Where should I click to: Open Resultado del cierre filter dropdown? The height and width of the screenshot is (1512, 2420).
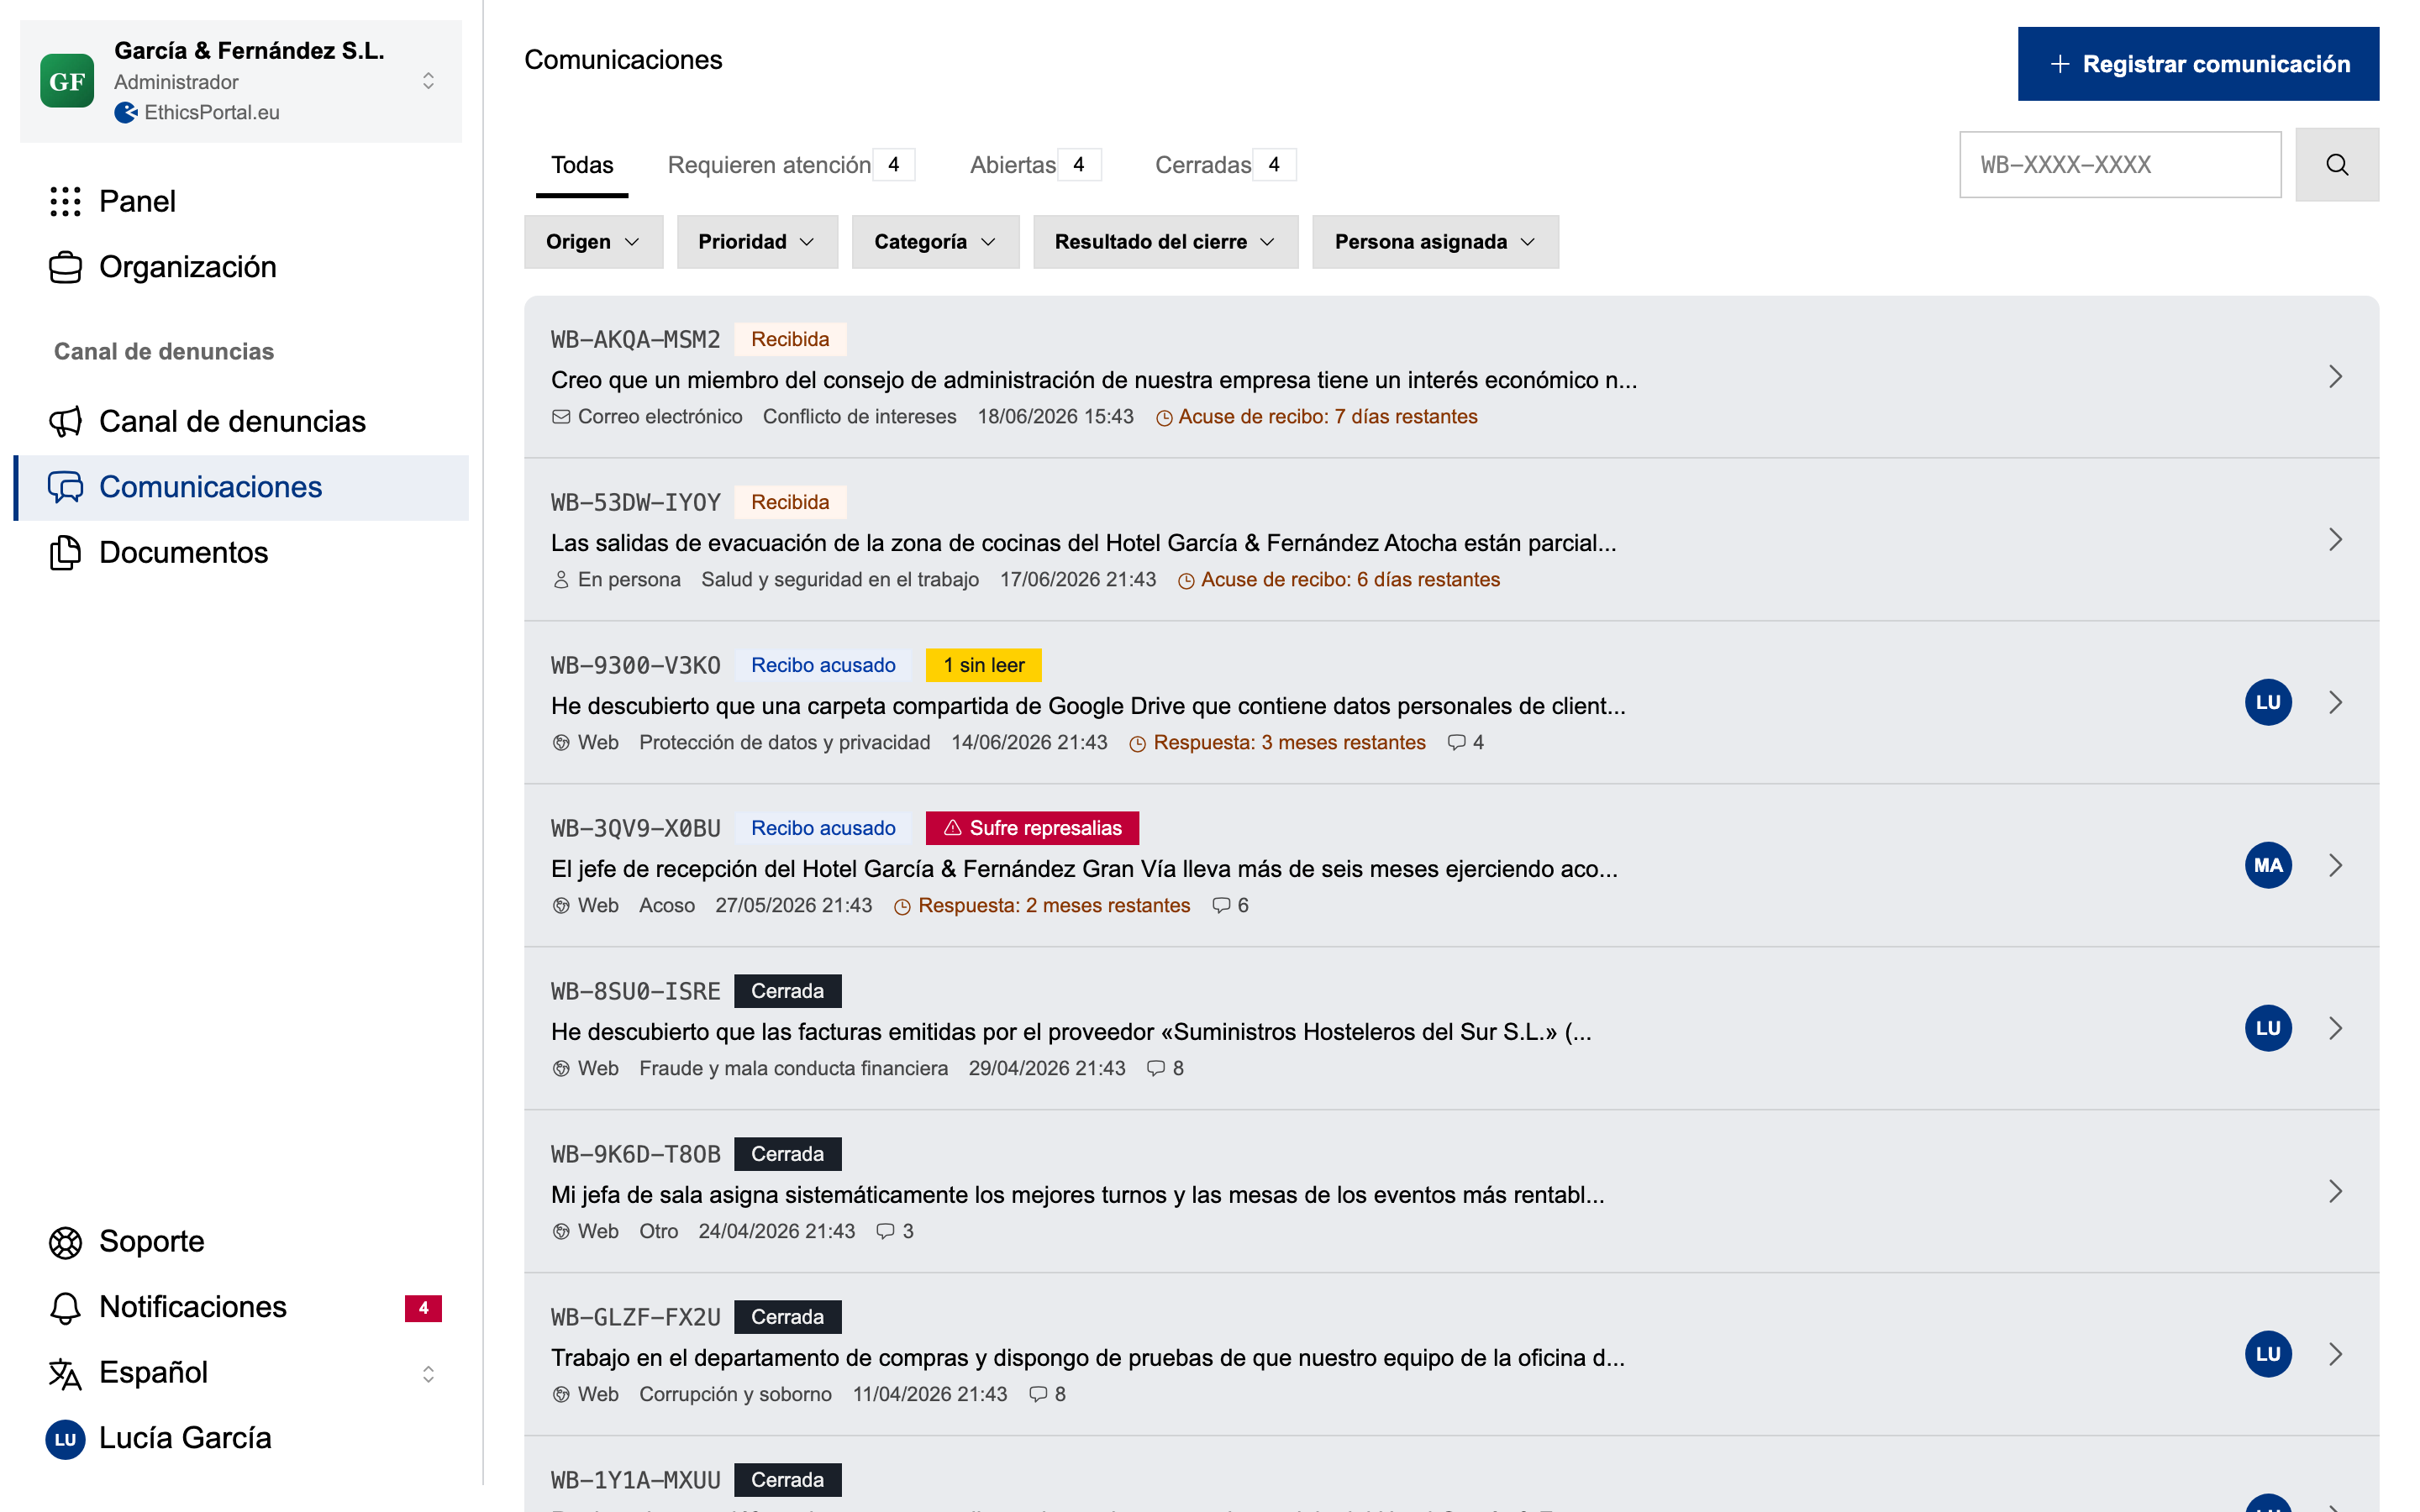point(1165,242)
